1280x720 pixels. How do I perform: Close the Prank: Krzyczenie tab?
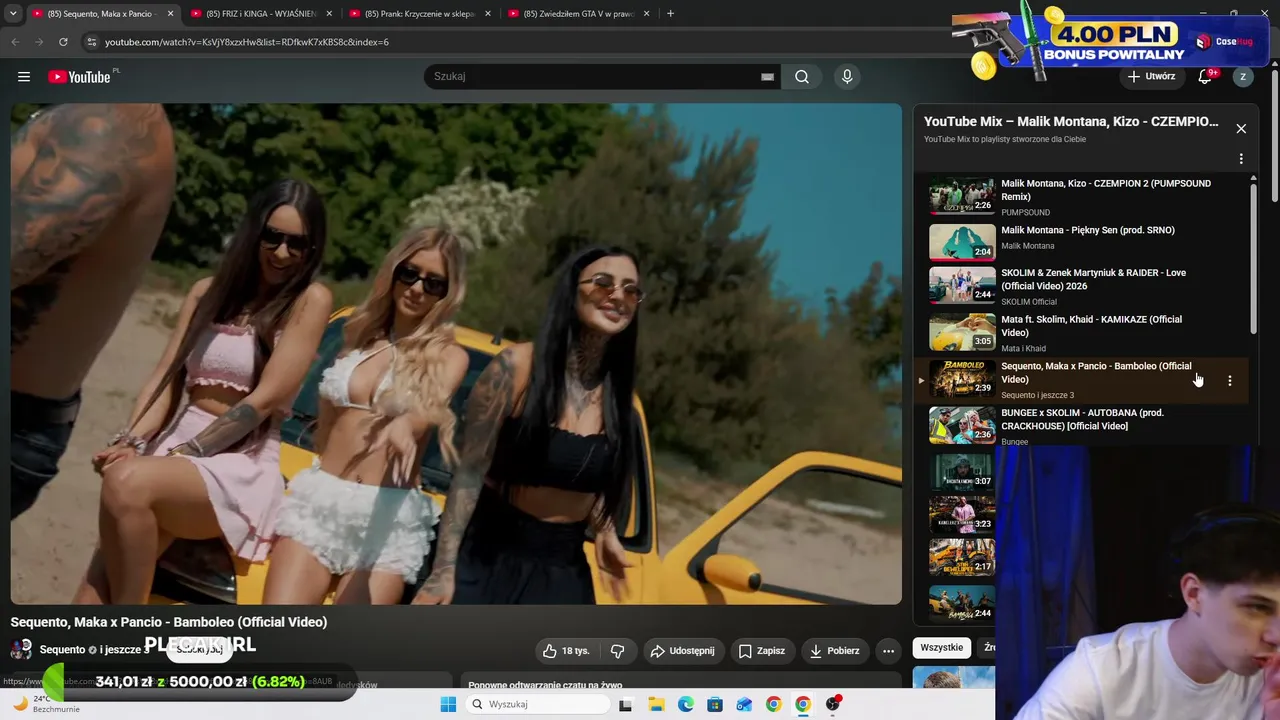click(488, 14)
